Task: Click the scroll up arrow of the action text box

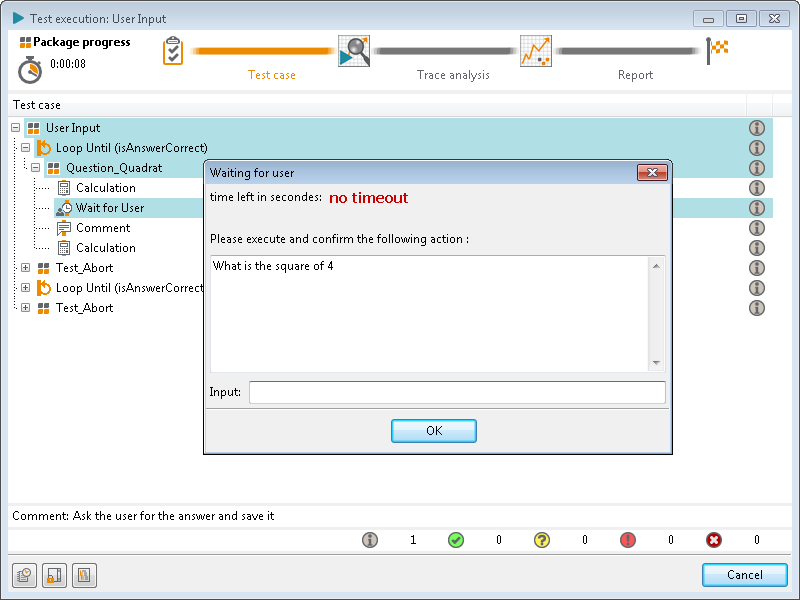Action: [656, 266]
